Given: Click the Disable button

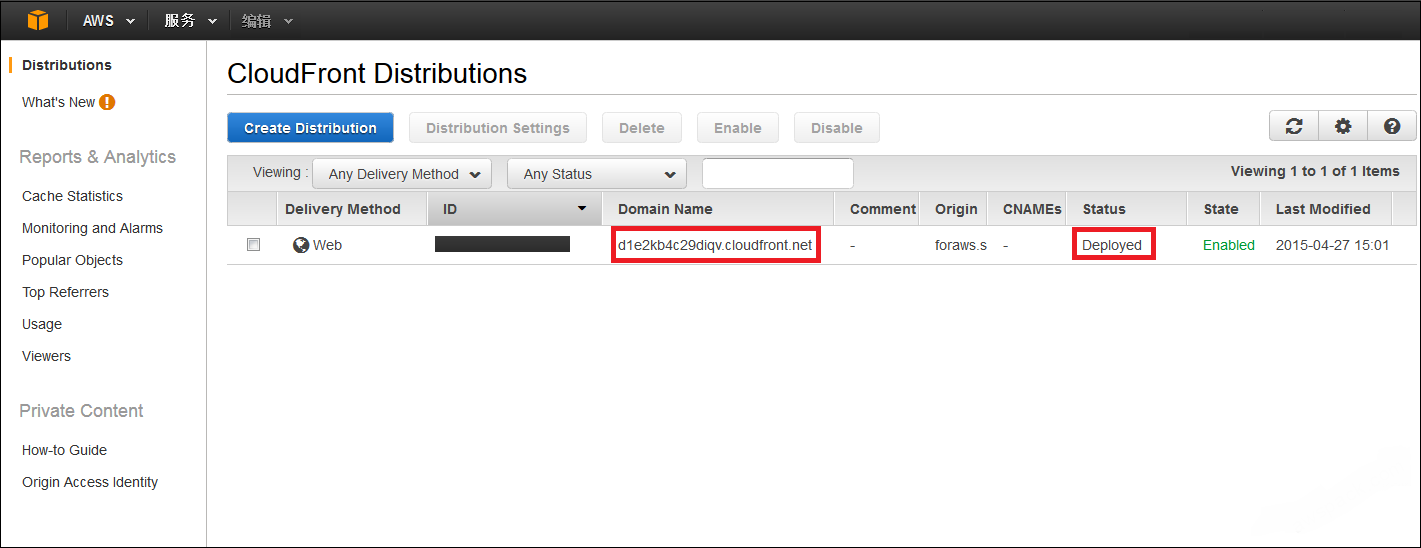Looking at the screenshot, I should coord(837,128).
